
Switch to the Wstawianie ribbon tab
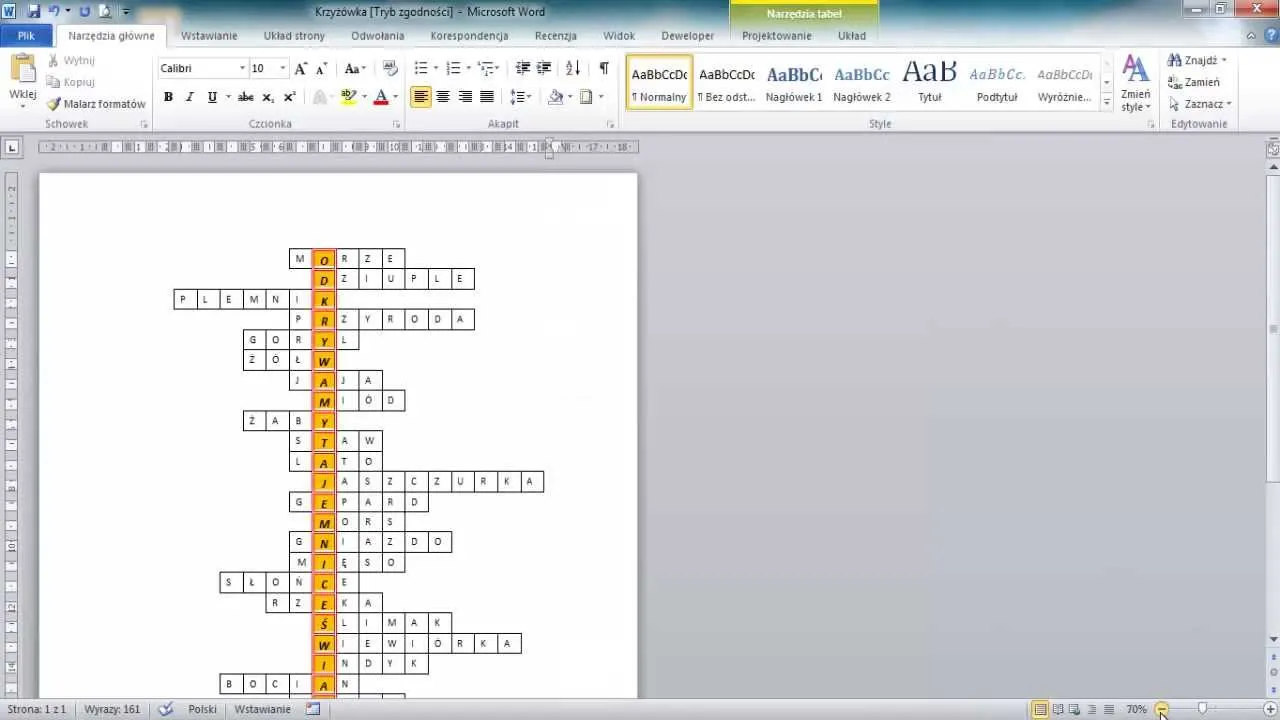209,36
